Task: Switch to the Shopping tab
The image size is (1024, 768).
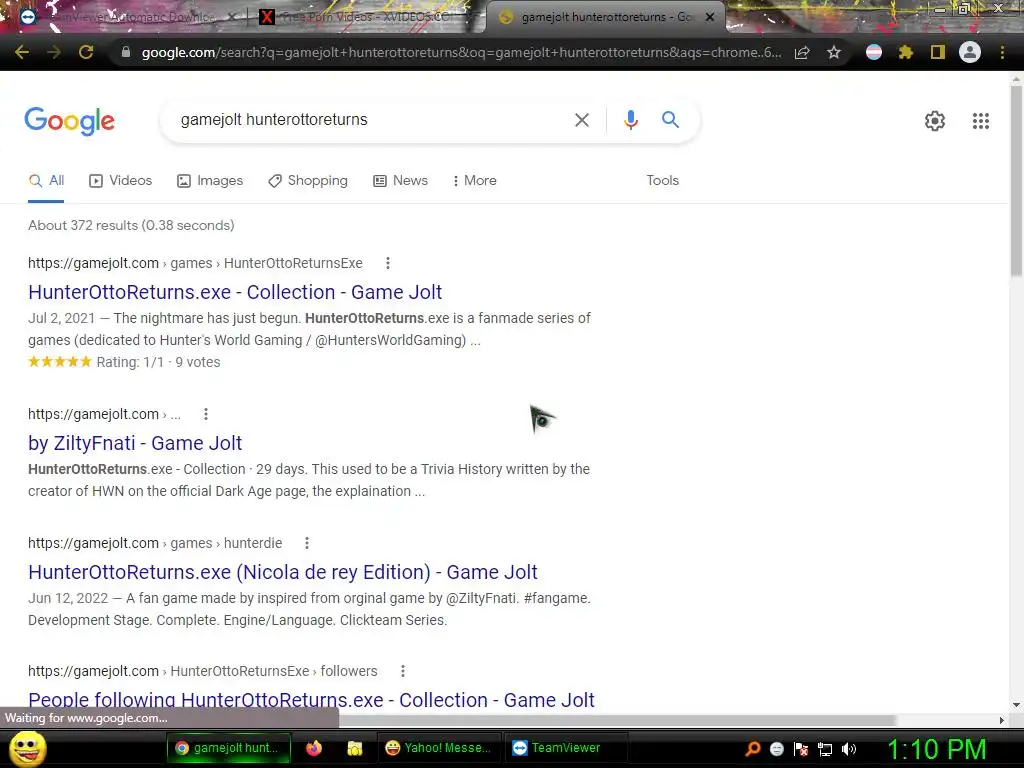Action: tap(308, 181)
